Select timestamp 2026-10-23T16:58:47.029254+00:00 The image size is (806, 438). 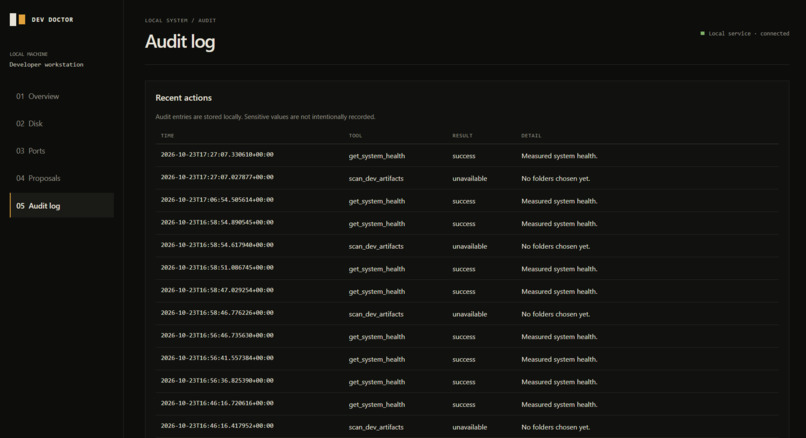tap(217, 290)
